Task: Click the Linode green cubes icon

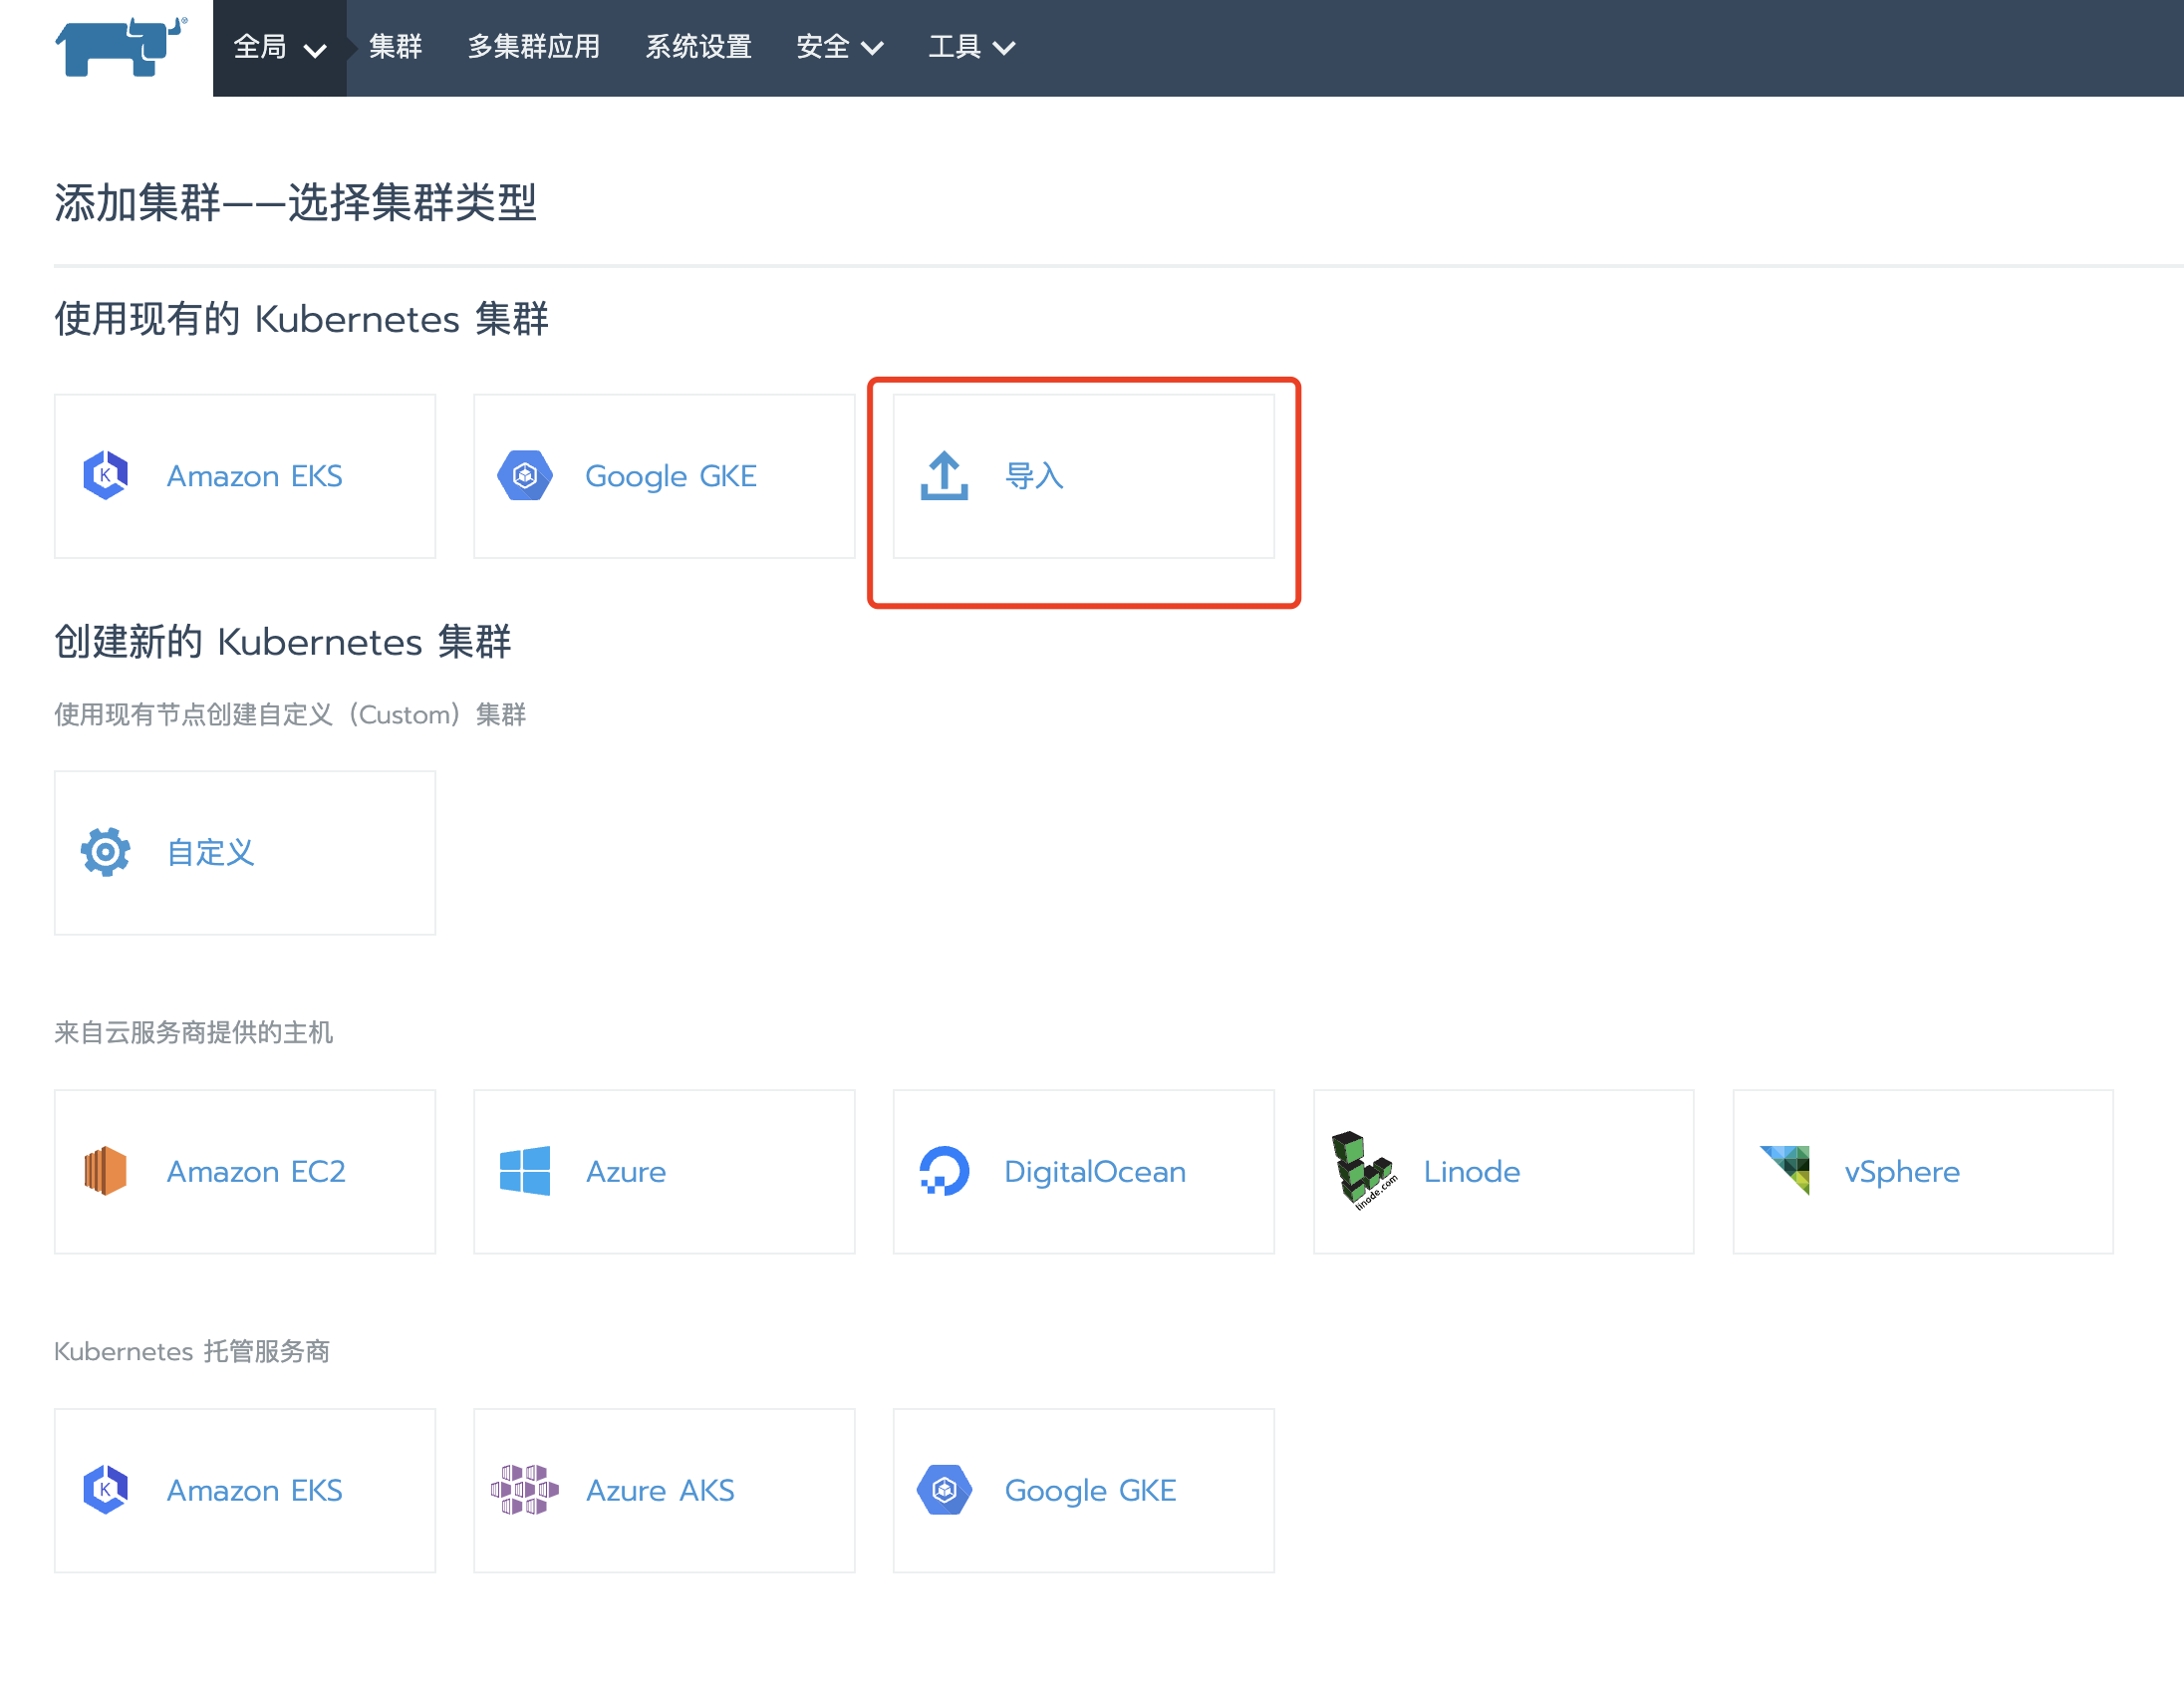Action: pos(1362,1170)
